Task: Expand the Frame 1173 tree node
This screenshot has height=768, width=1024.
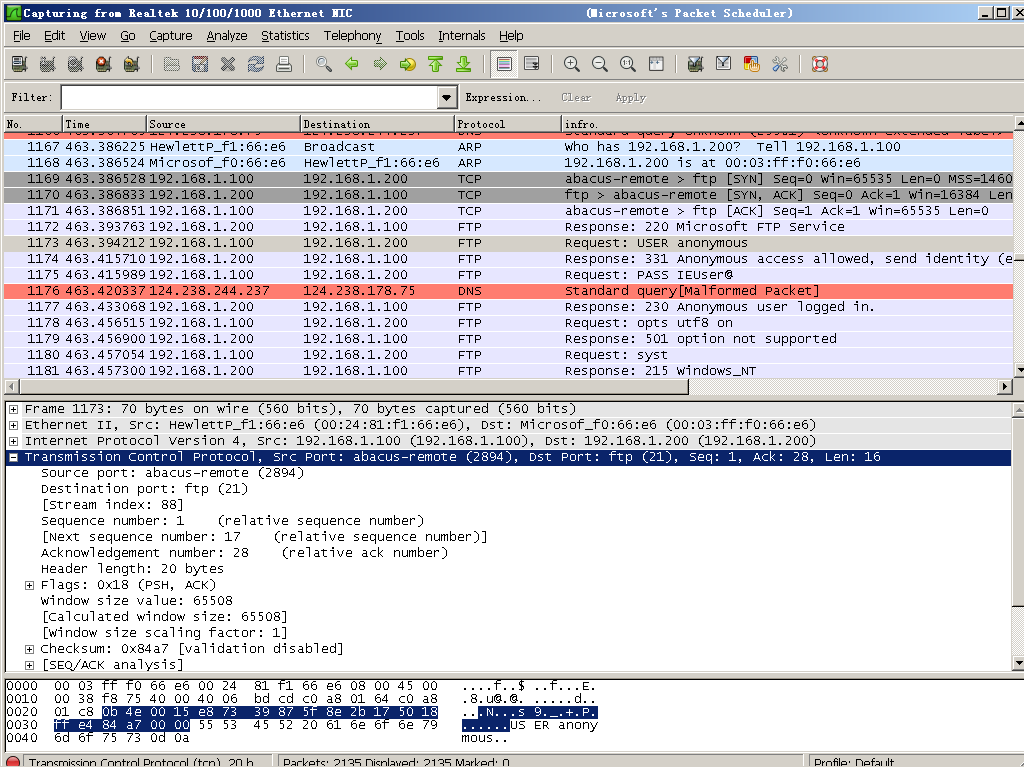Action: [x=13, y=409]
